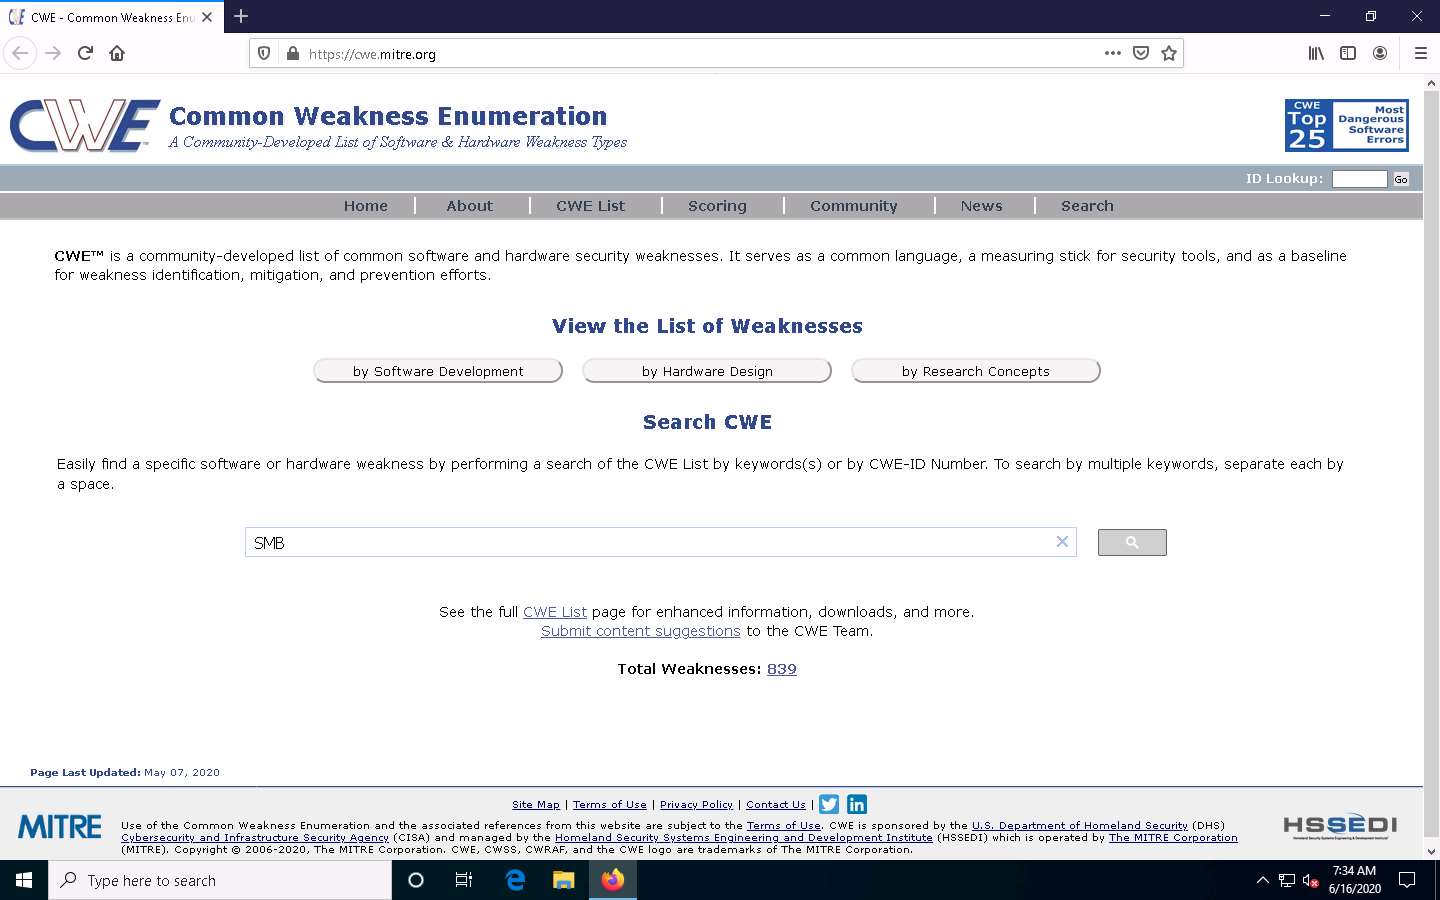Viewport: 1440px width, 900px height.
Task: Close the CWE browser tab
Action: tap(207, 17)
